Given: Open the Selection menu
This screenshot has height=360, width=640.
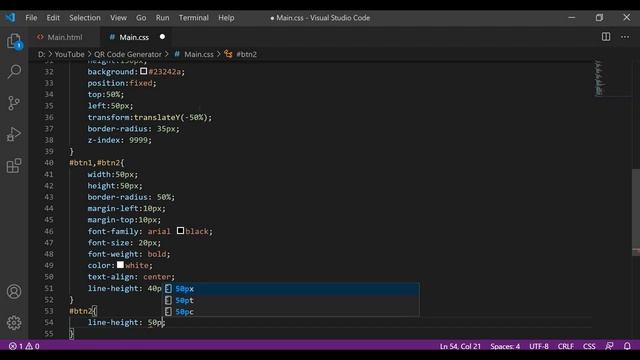Looking at the screenshot, I should click(85, 18).
